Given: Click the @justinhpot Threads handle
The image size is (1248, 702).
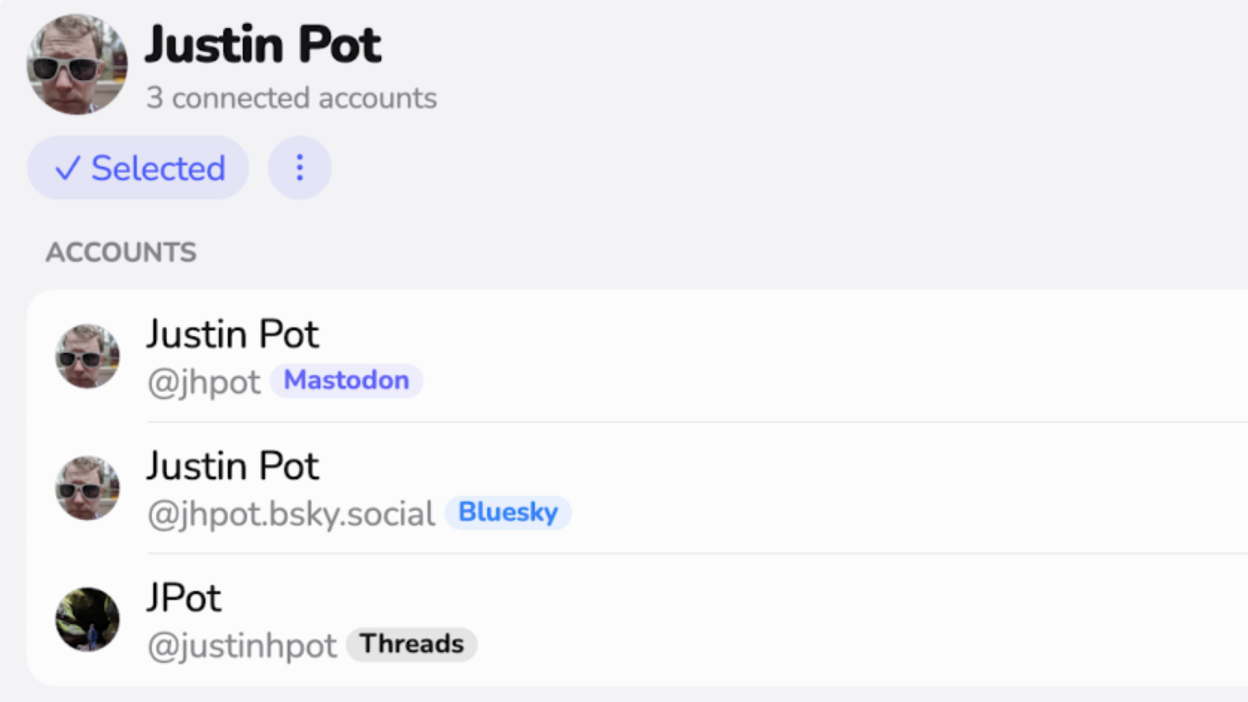Looking at the screenshot, I should [x=242, y=646].
